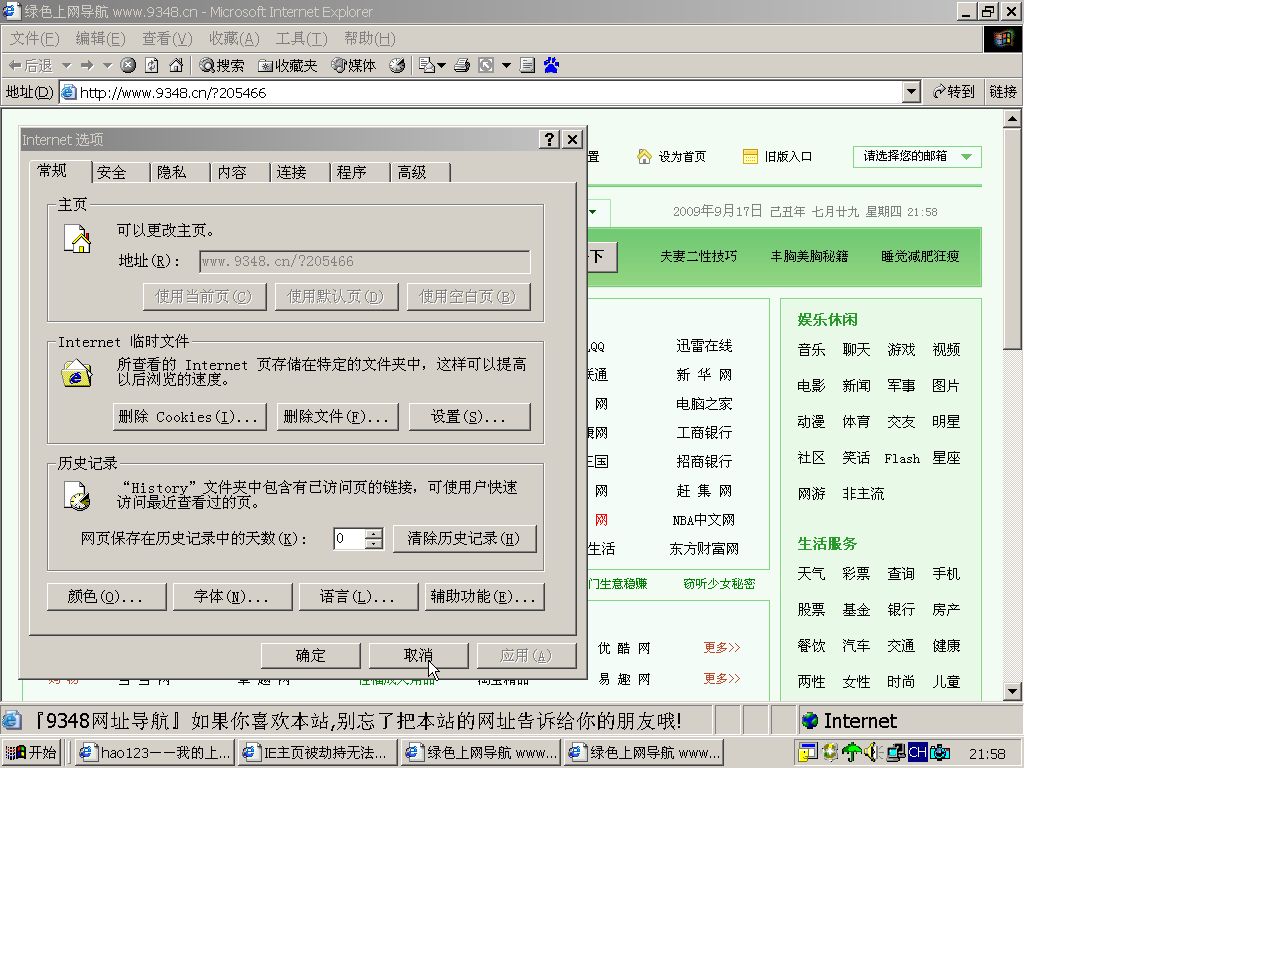1280x960 pixels.
Task: Click the 删除 Cookies(I)... button
Action: (x=190, y=416)
